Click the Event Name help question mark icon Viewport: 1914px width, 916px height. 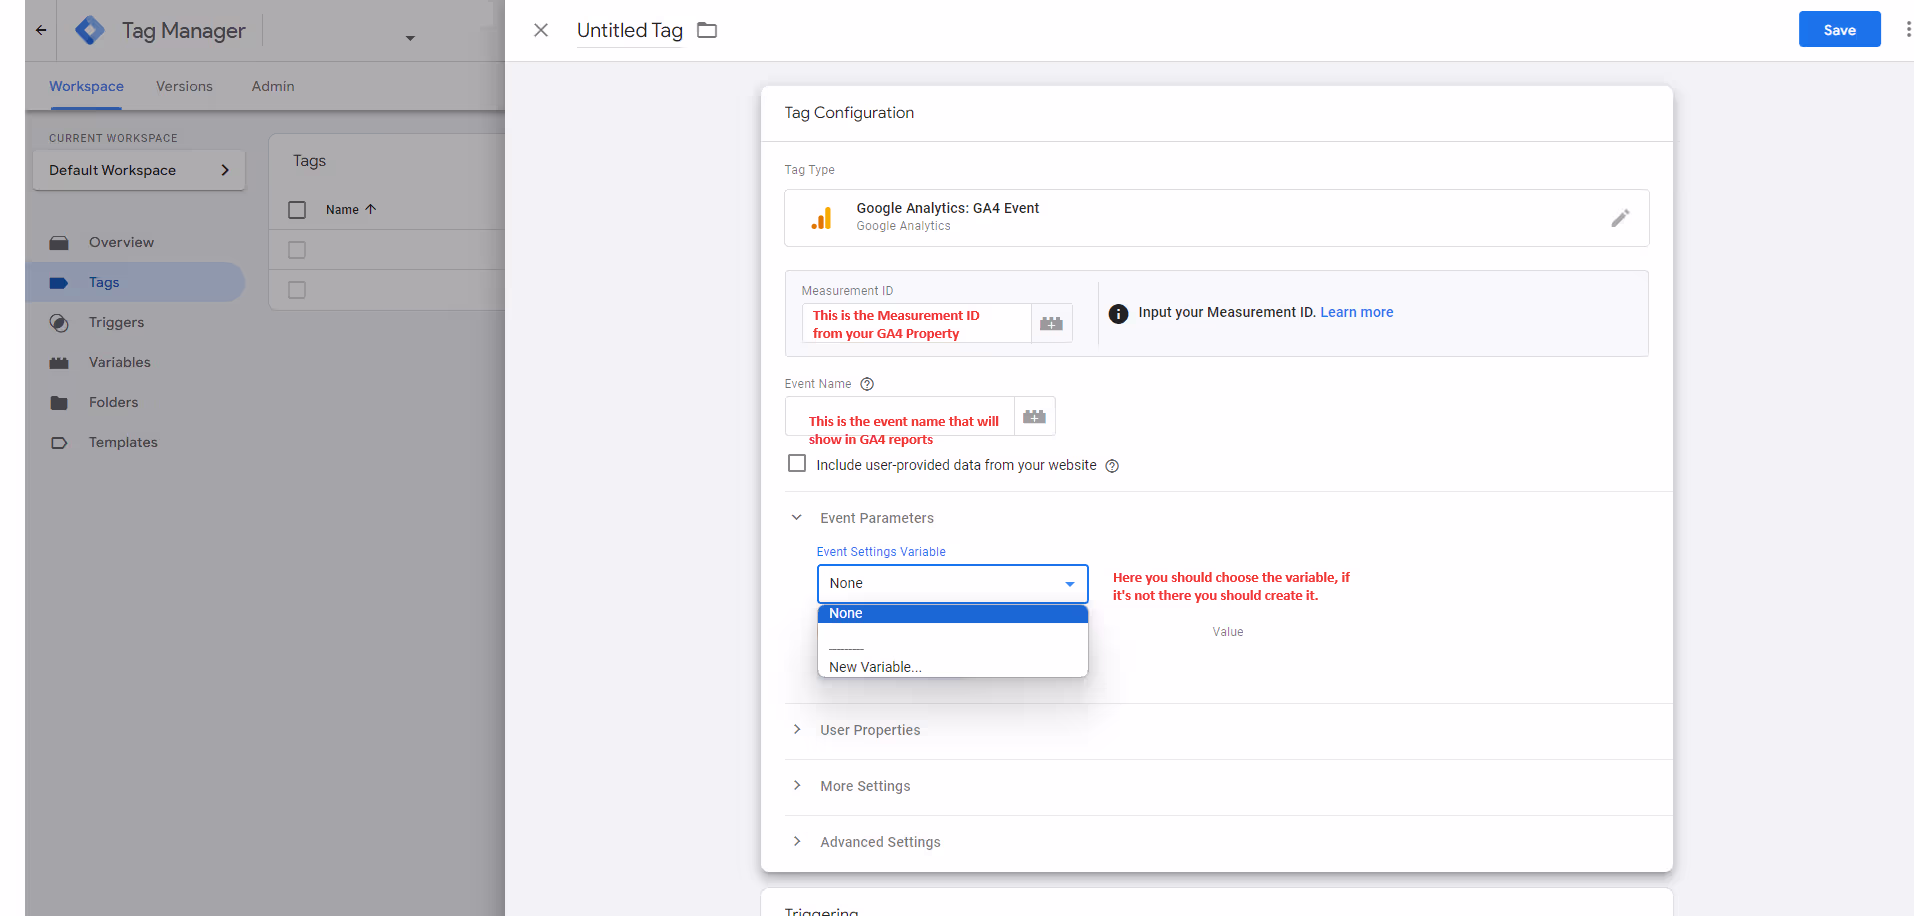coord(867,384)
